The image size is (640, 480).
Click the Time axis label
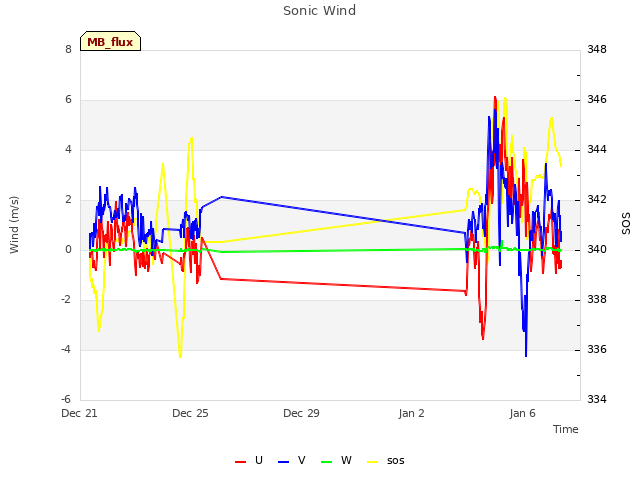point(566,429)
